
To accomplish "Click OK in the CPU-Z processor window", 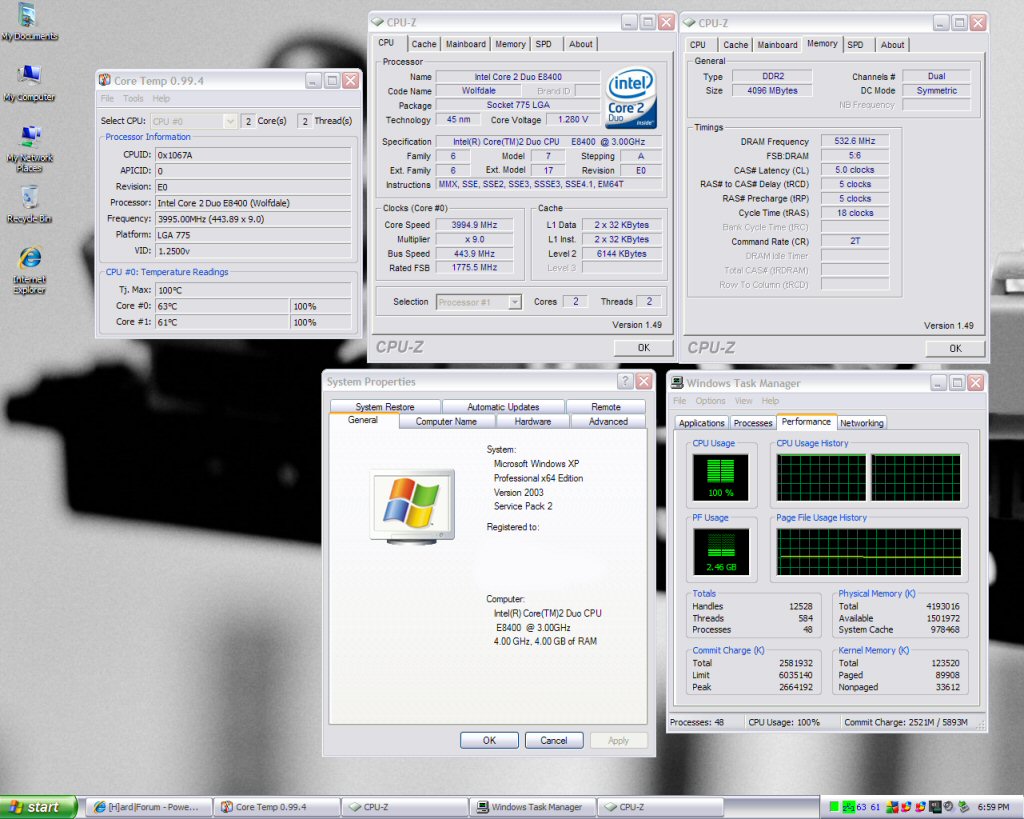I will coord(643,347).
